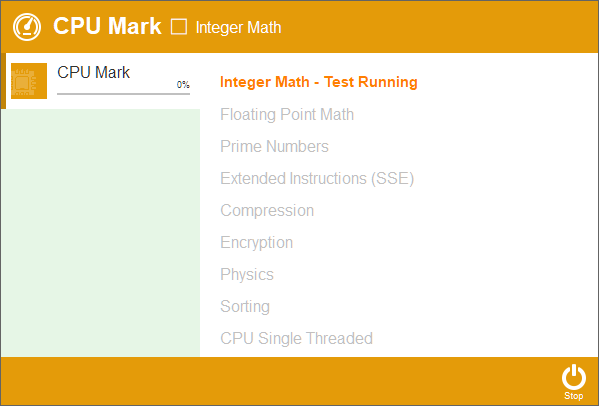Pick the Encryption test entry
This screenshot has width=599, height=406.
[256, 243]
